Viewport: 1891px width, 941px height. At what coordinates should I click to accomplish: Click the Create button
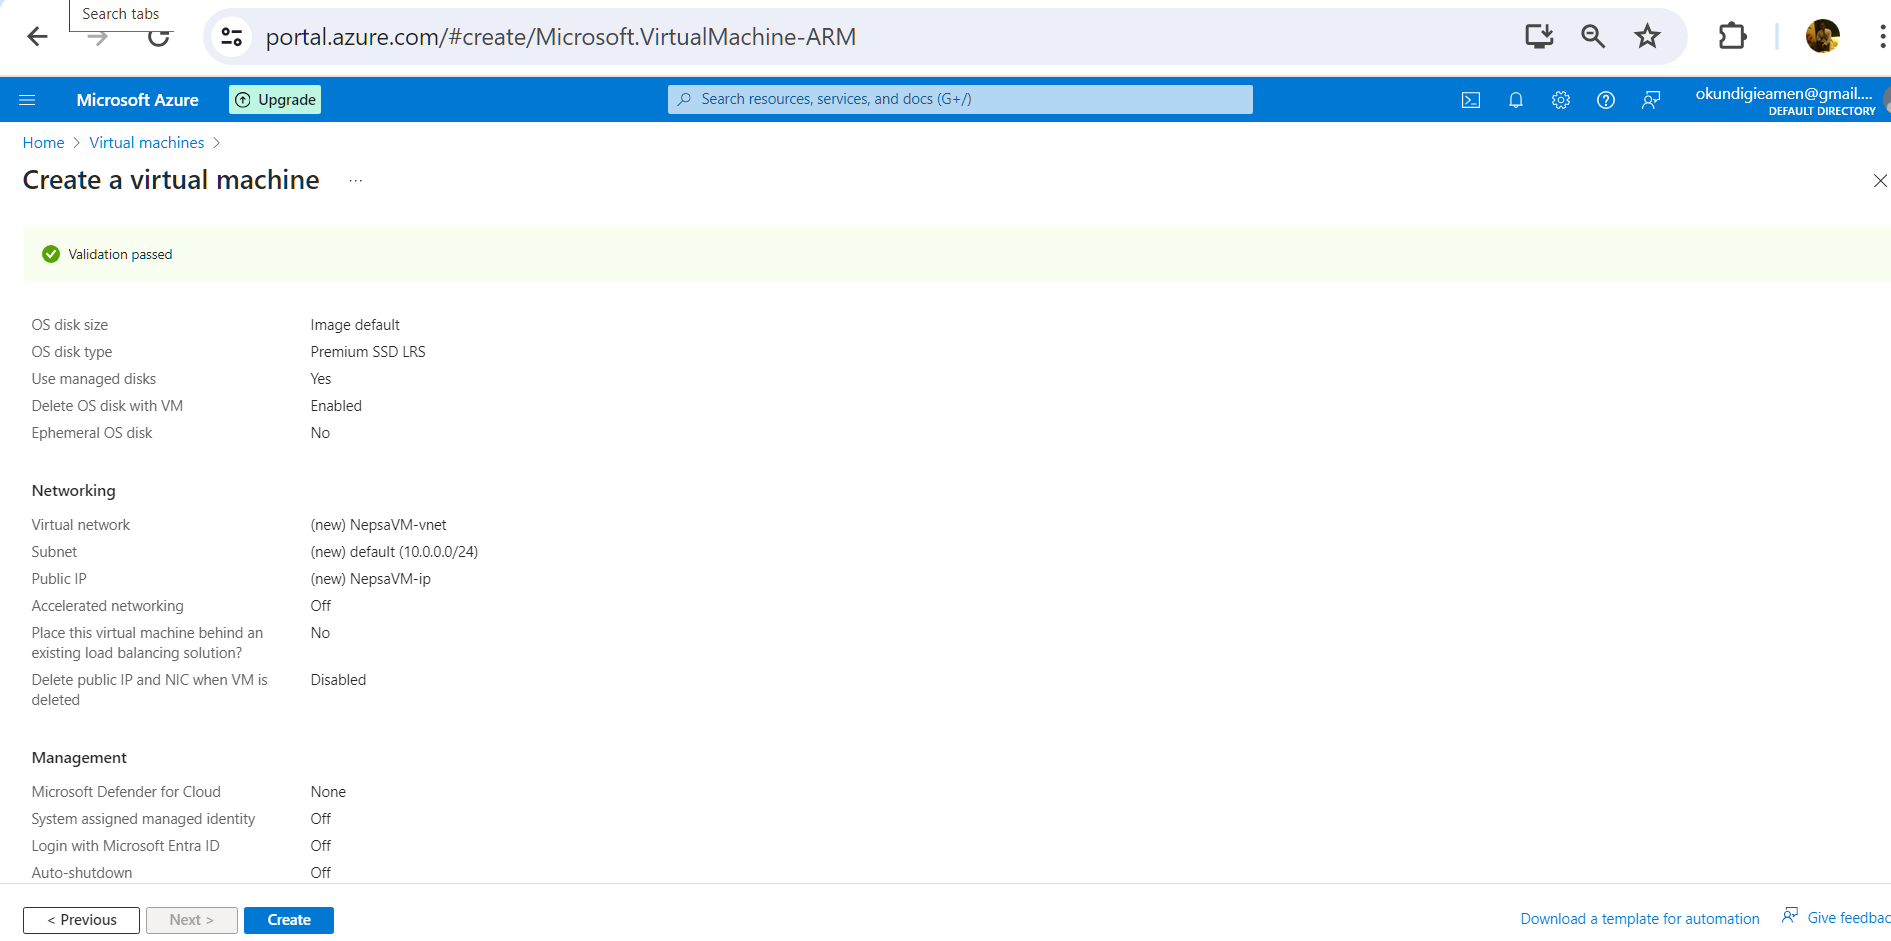[x=289, y=920]
